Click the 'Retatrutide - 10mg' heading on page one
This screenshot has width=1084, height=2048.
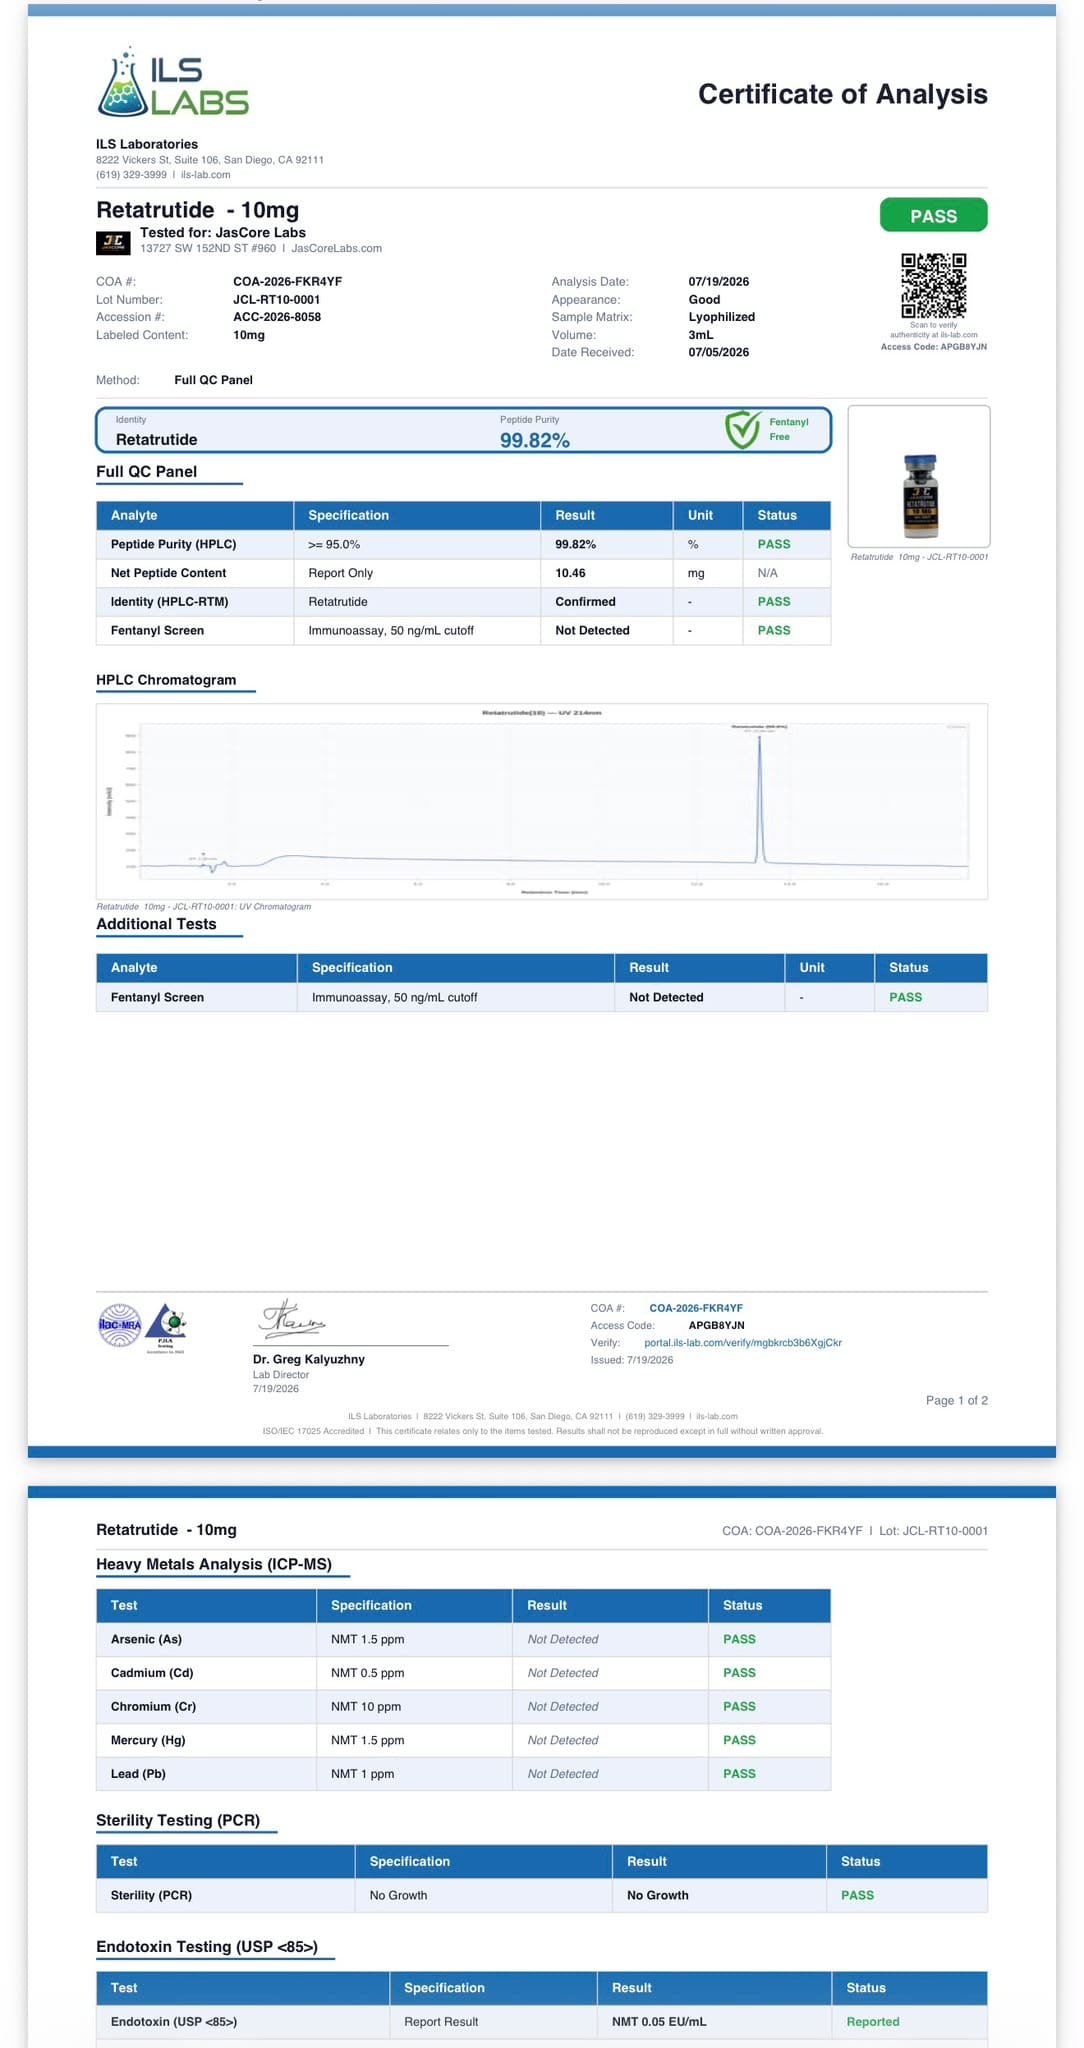click(x=197, y=210)
